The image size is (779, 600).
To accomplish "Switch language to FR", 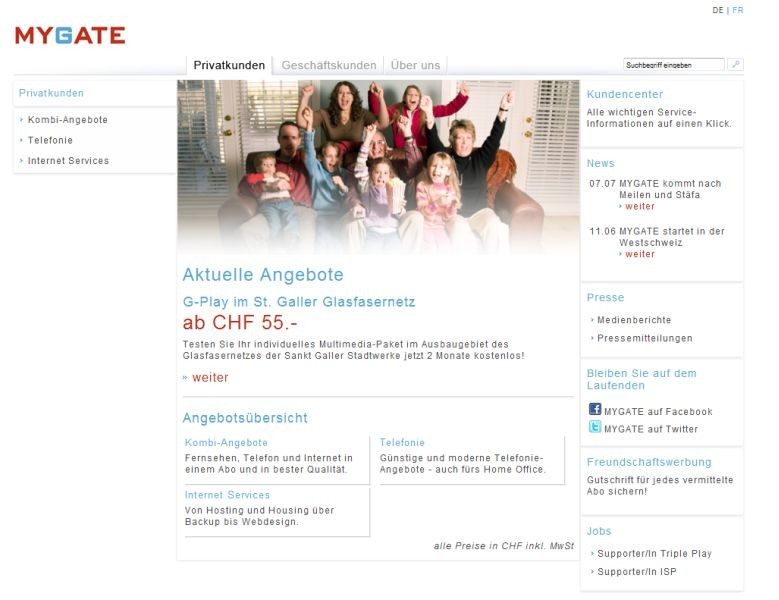I will [738, 10].
